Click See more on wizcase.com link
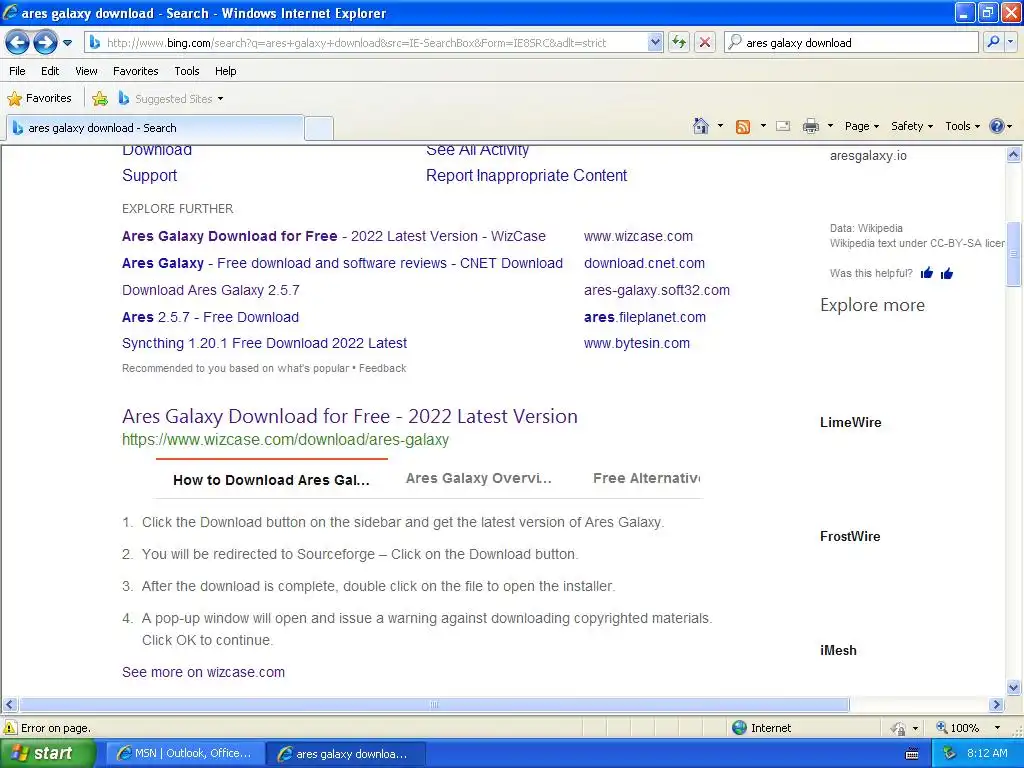The image size is (1024, 768). pyautogui.click(x=203, y=672)
